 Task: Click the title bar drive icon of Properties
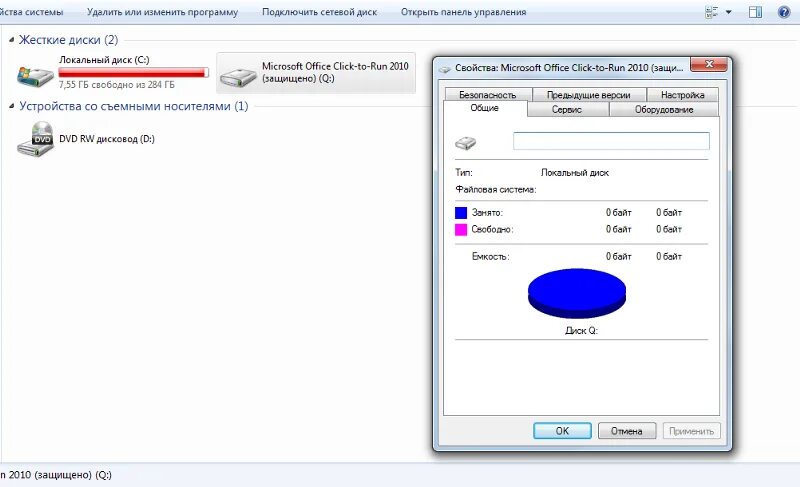click(x=445, y=68)
